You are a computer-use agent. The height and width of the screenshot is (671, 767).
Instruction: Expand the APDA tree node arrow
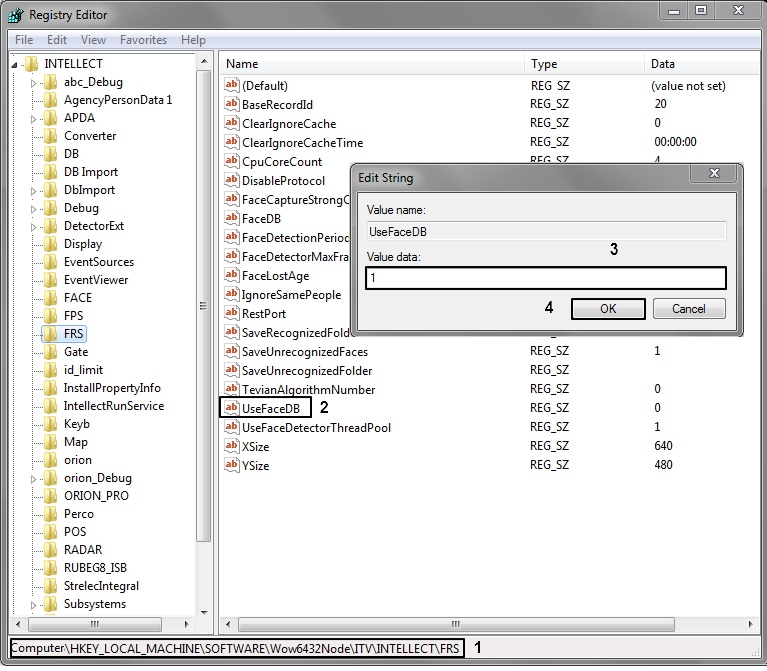click(33, 118)
